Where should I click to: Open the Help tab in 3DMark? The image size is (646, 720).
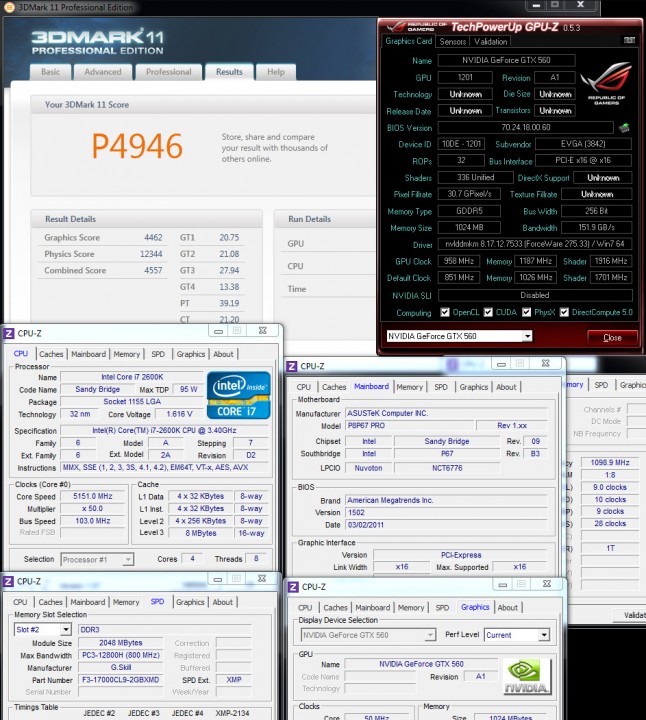click(275, 72)
